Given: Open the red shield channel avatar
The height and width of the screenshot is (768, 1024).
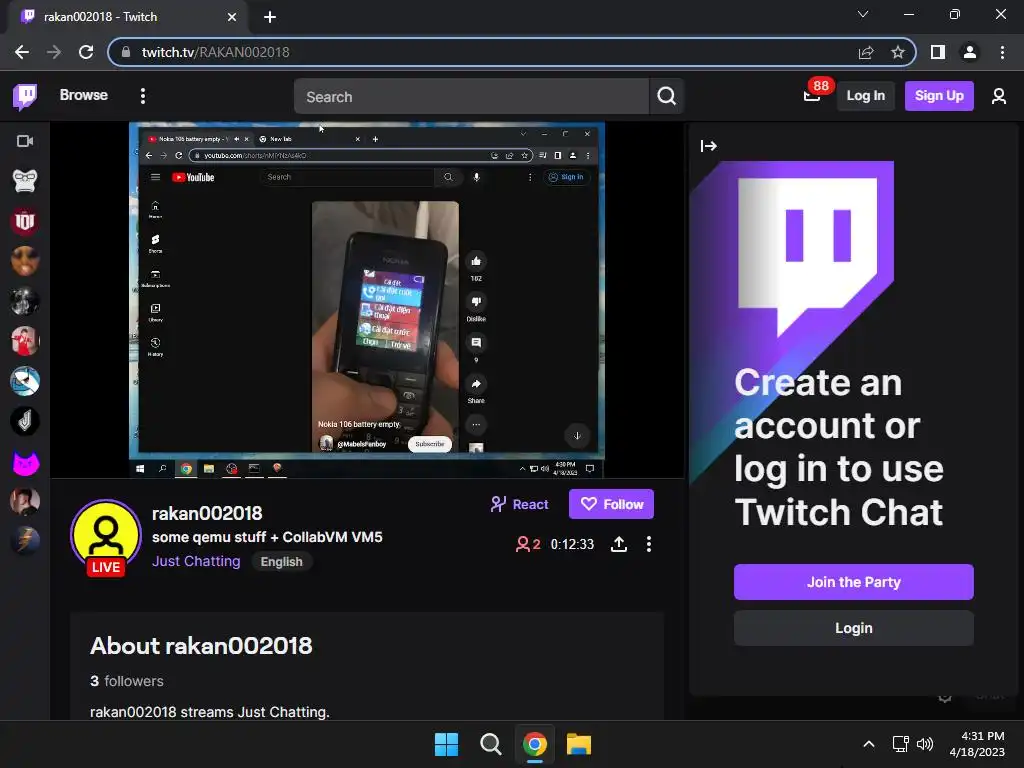Looking at the screenshot, I should click(x=25, y=221).
